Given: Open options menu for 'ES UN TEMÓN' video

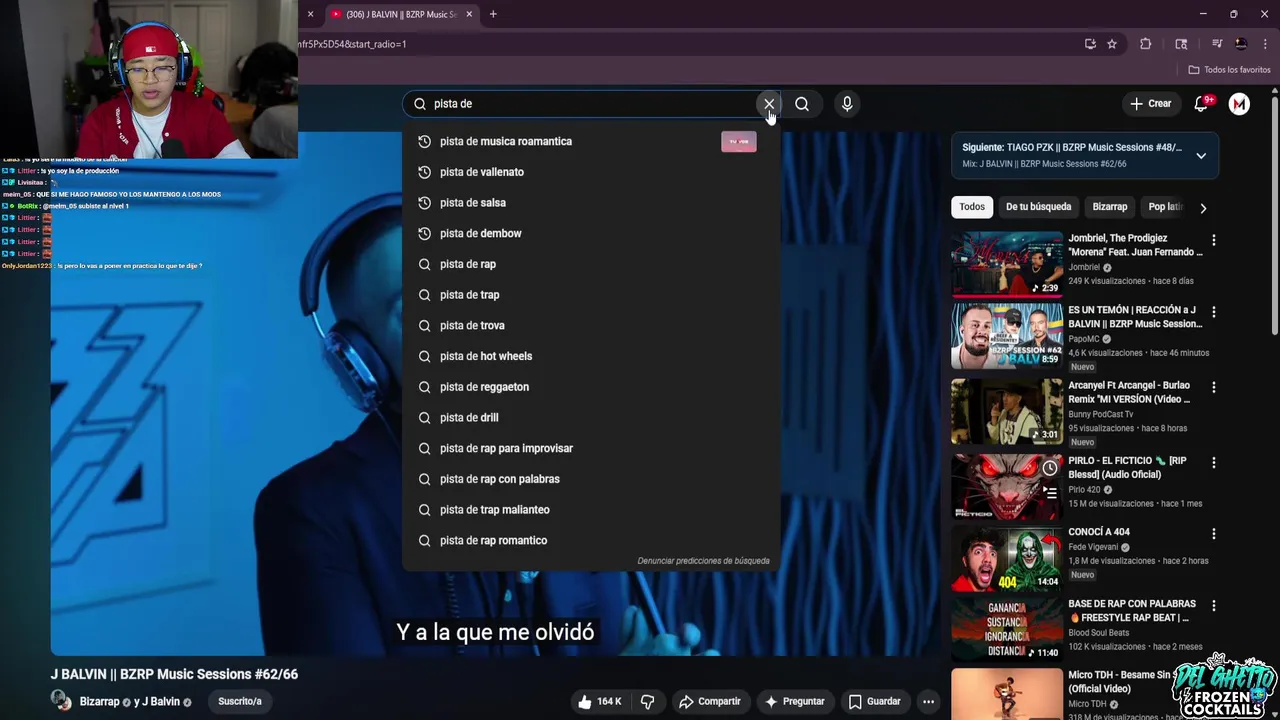Looking at the screenshot, I should click(1213, 312).
